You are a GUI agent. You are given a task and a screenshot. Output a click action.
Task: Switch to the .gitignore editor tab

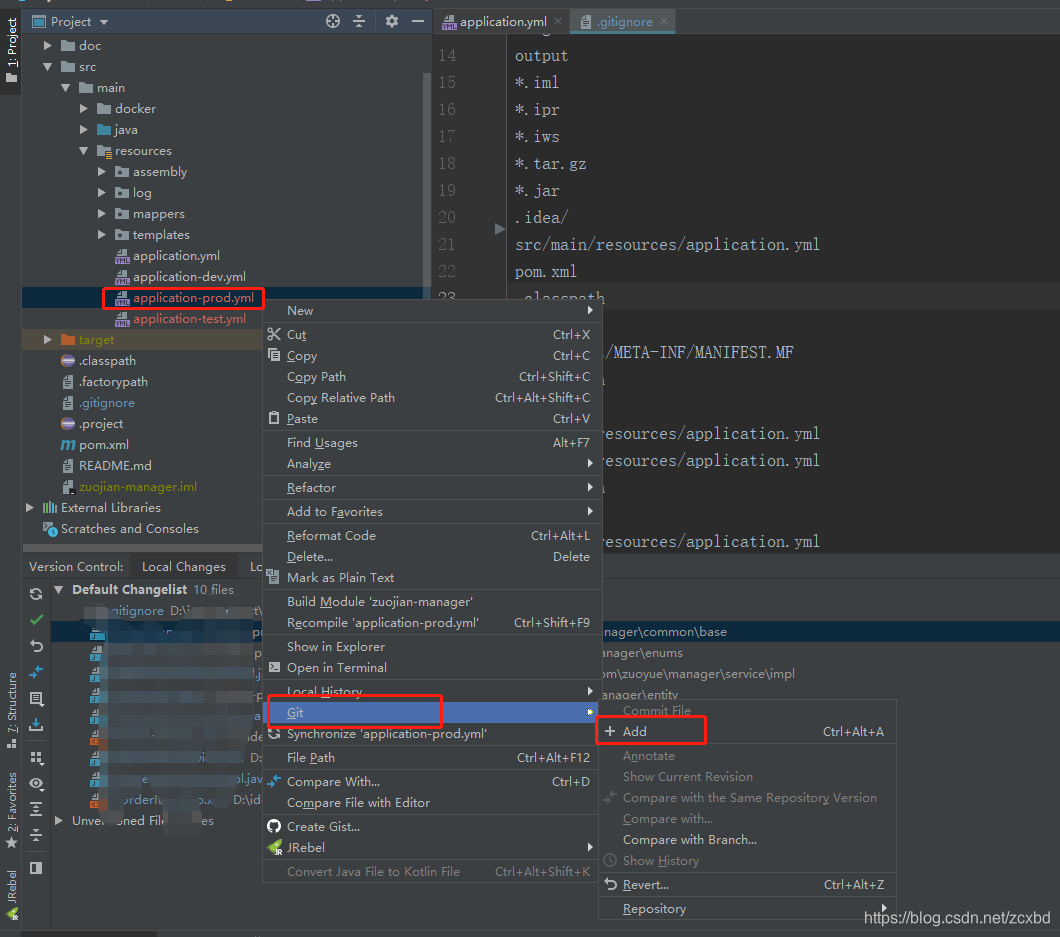pyautogui.click(x=625, y=22)
